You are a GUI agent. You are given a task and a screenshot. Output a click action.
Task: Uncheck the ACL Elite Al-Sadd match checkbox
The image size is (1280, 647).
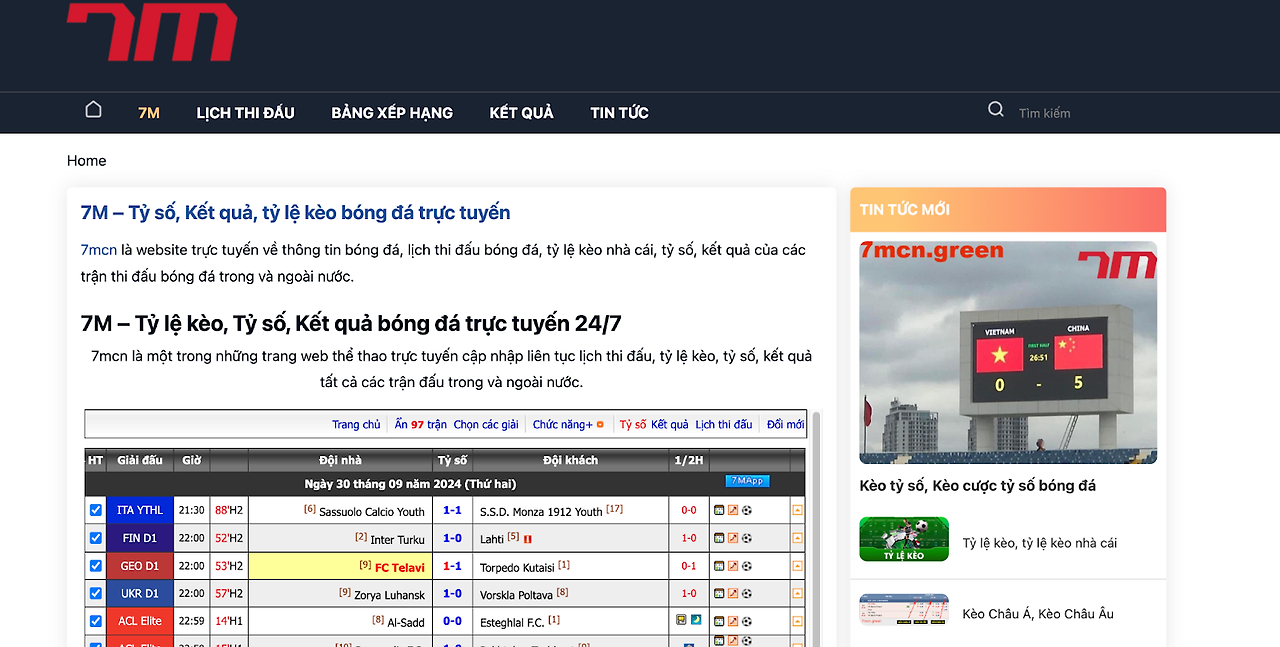pos(96,621)
